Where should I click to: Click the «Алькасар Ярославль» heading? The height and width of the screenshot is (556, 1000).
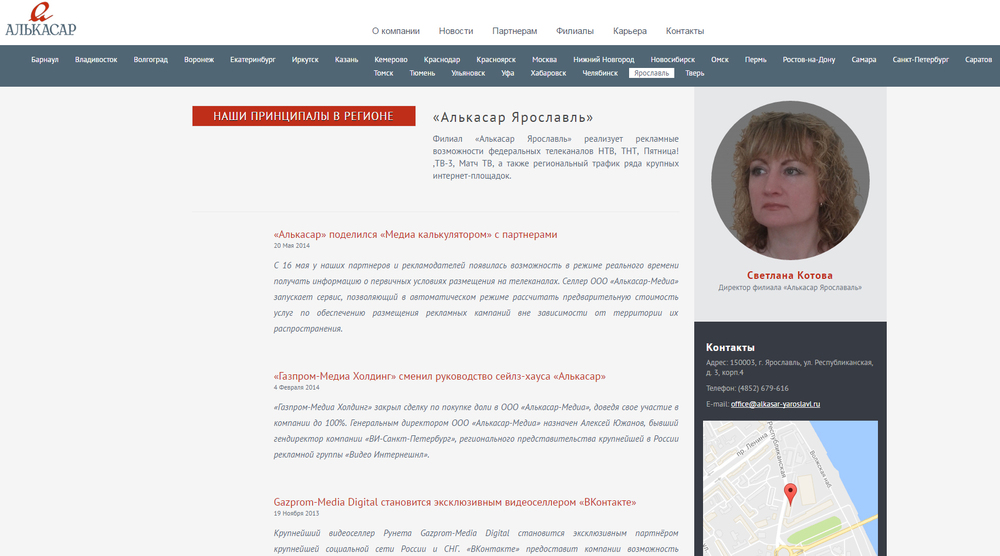point(513,117)
